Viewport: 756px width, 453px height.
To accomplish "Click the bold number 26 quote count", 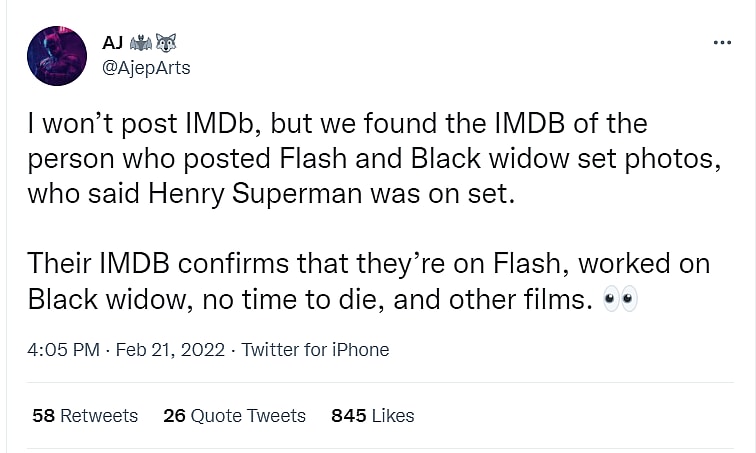I will pos(174,415).
